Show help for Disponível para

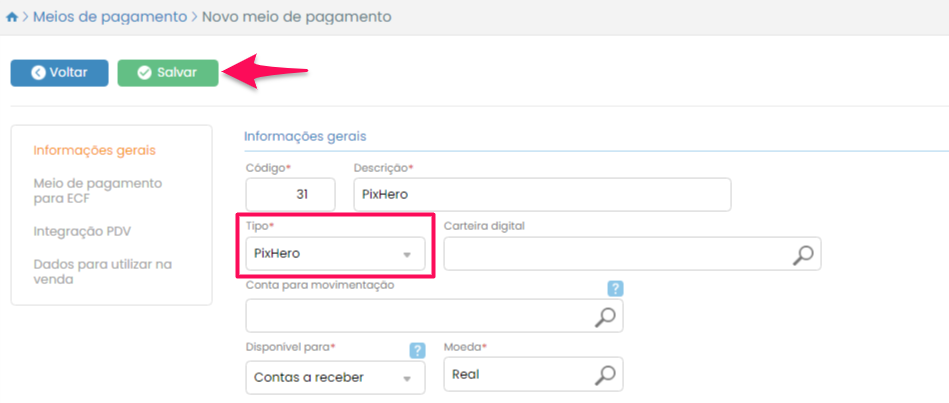pos(417,350)
